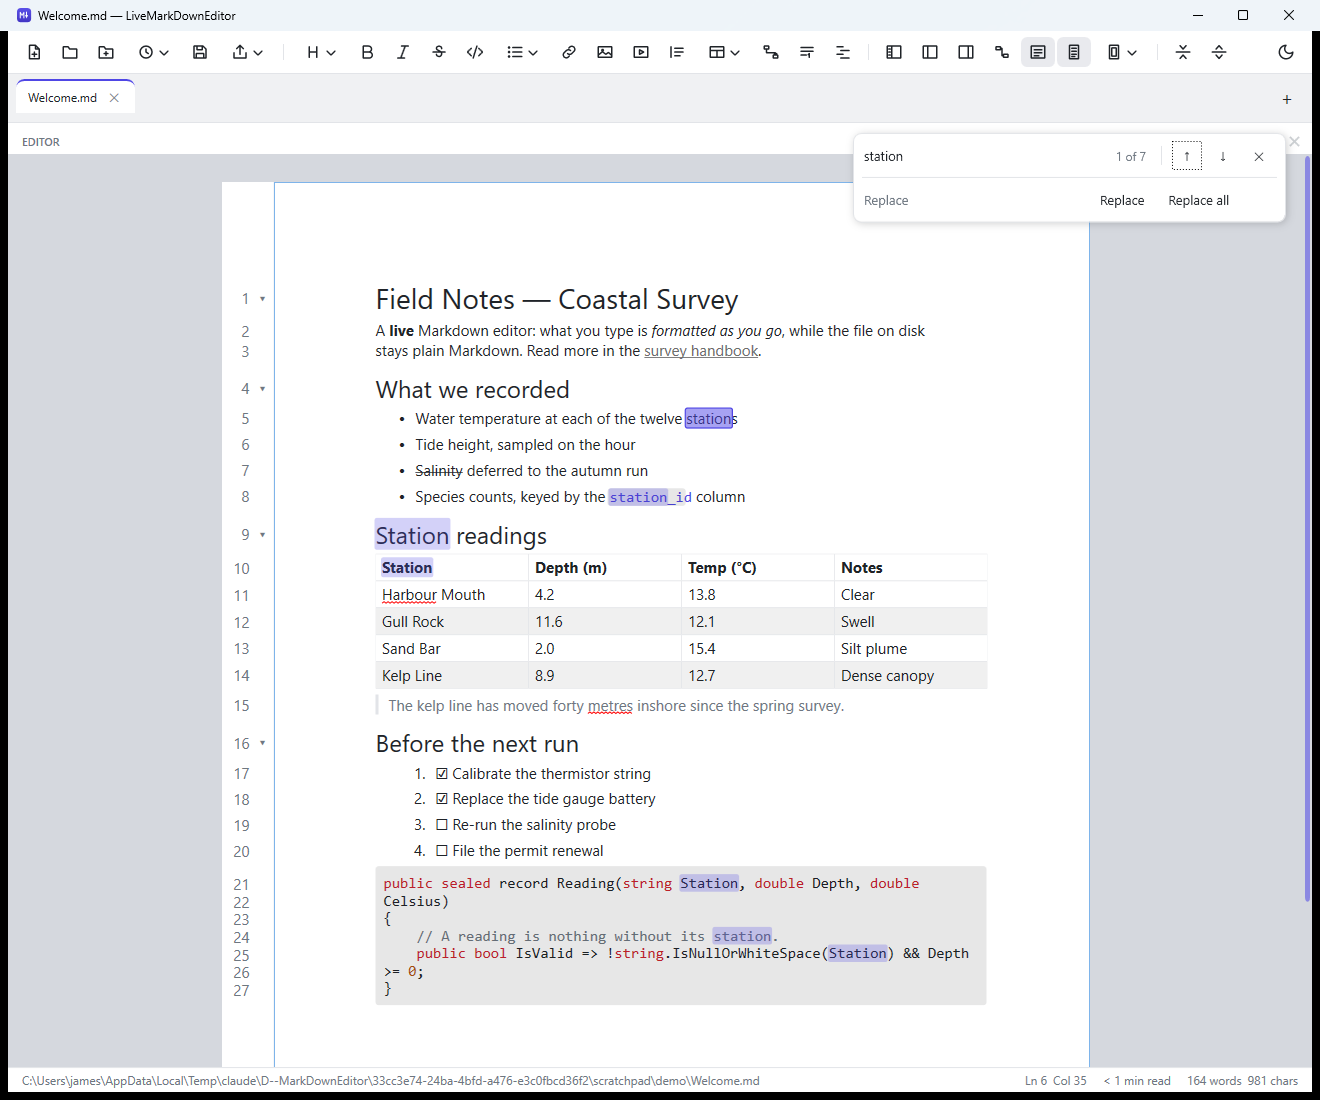Click the numbered-lines toolbar icon next to media

677,52
